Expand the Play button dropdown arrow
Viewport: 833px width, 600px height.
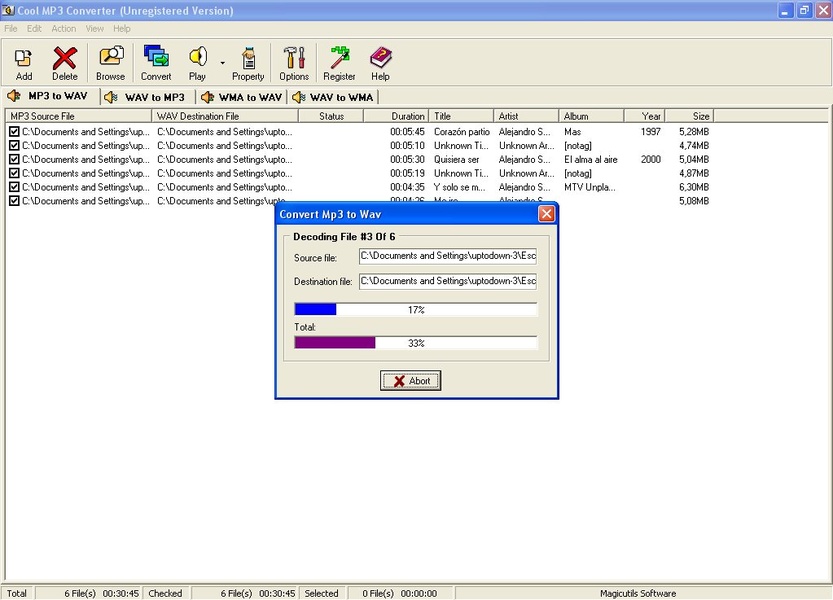(222, 62)
